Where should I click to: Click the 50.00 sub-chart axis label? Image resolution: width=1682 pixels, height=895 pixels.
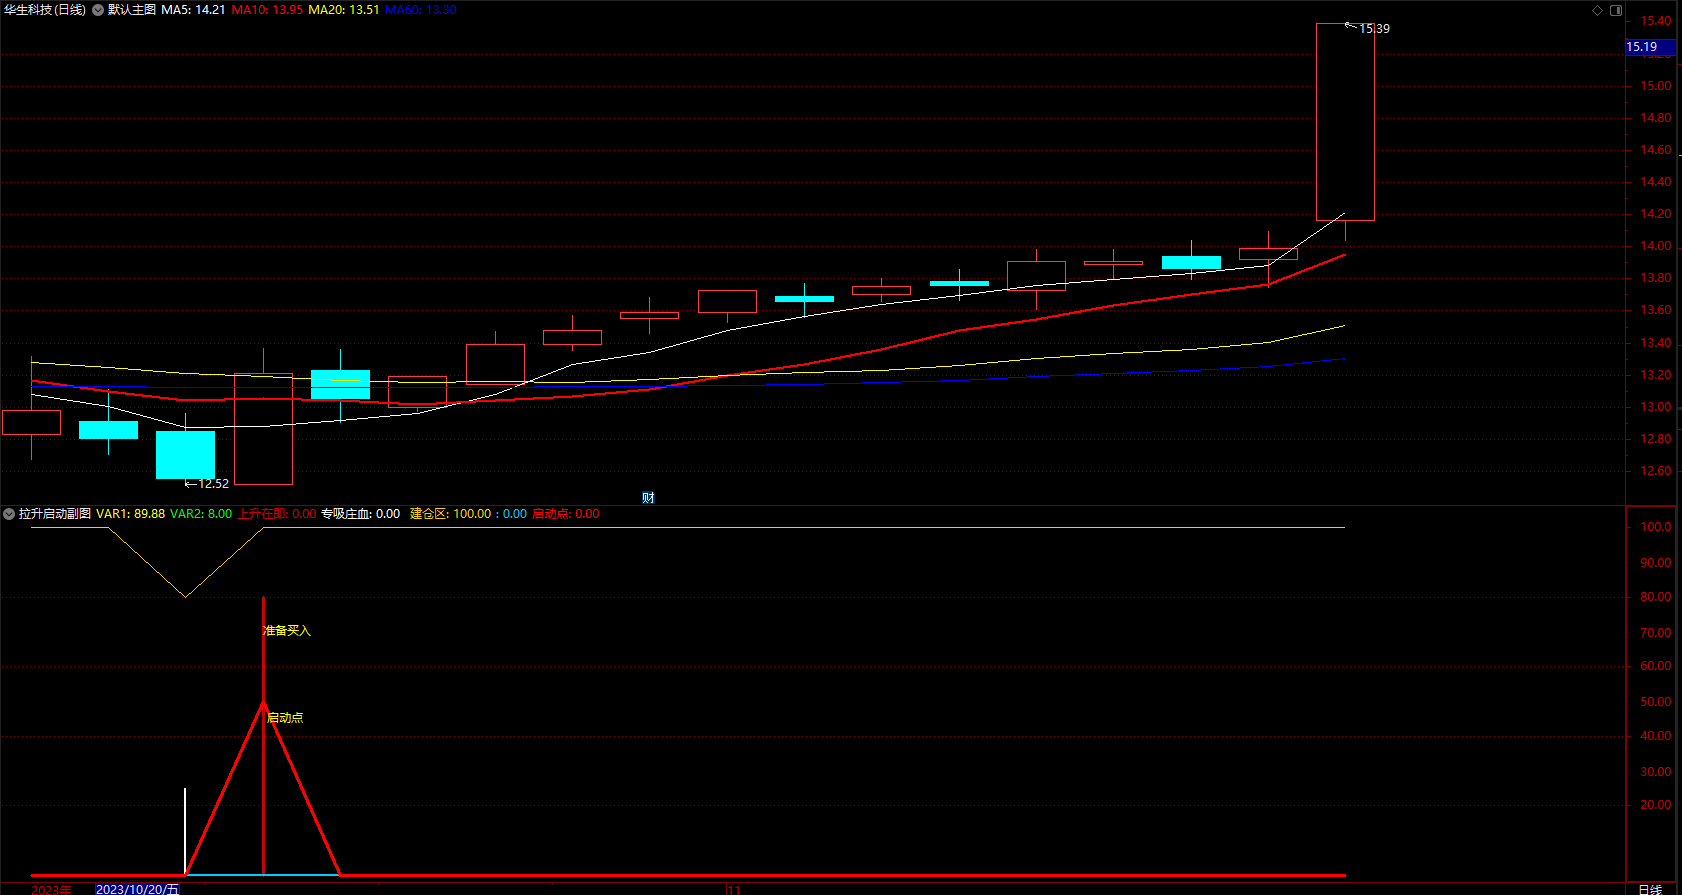click(x=1656, y=702)
